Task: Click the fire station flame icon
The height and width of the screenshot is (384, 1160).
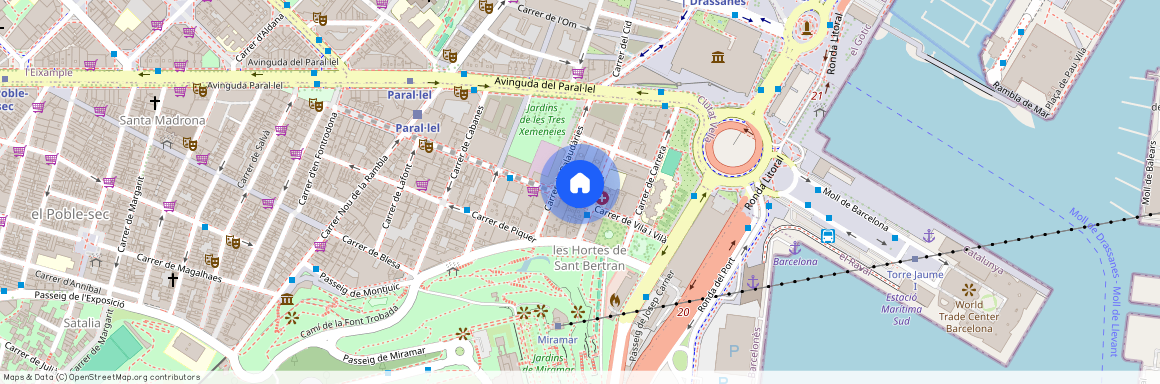Action: coord(614,300)
